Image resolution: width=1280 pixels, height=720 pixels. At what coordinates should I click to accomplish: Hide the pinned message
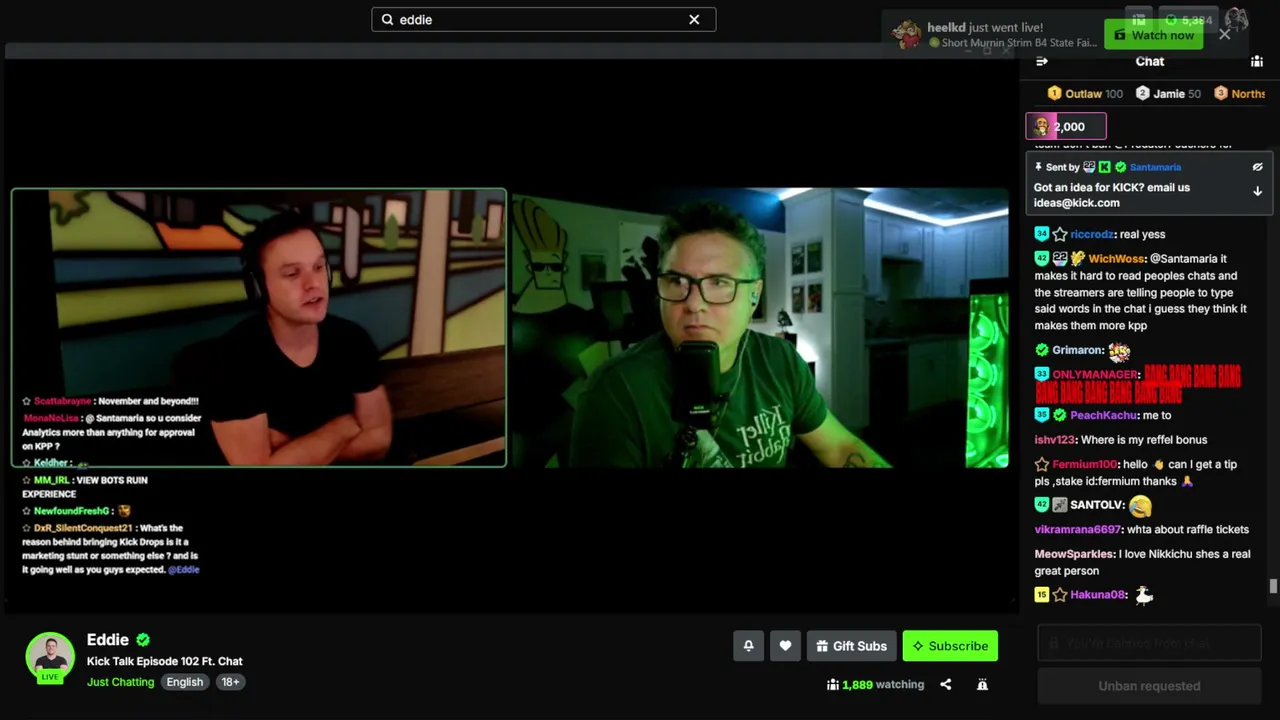tap(1257, 167)
